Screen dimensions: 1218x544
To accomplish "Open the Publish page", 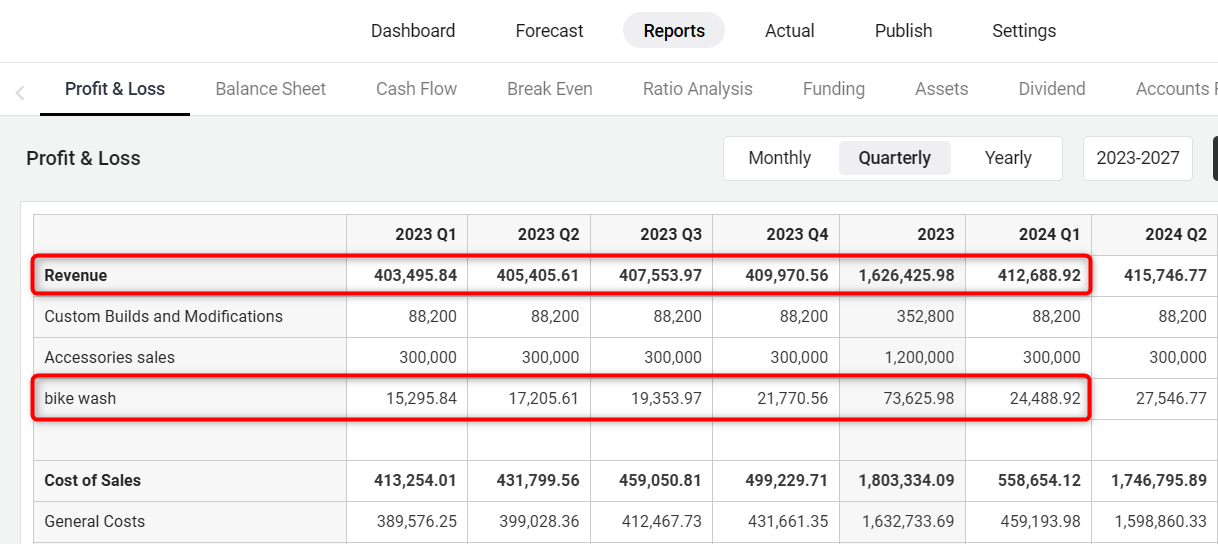I will point(903,31).
